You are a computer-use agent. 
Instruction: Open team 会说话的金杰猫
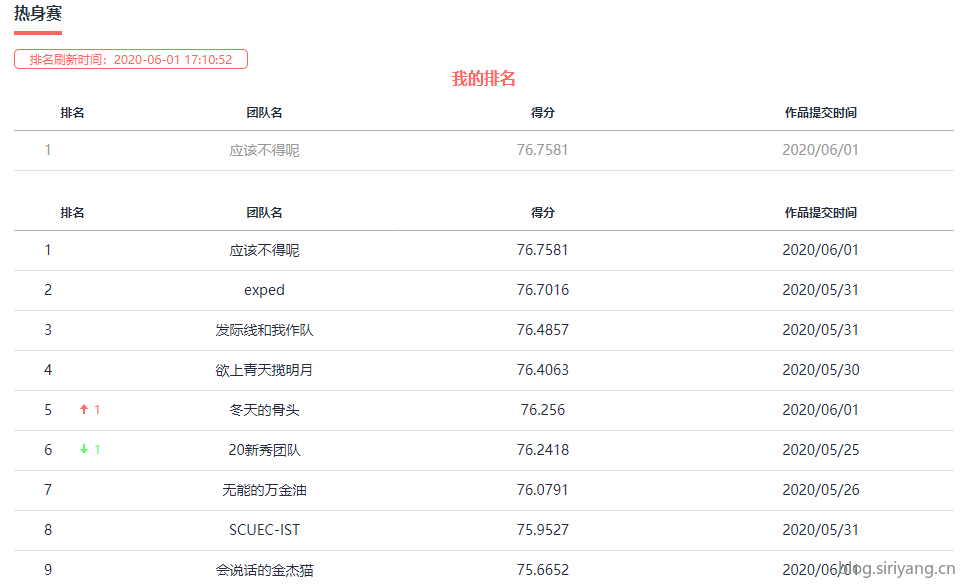264,570
